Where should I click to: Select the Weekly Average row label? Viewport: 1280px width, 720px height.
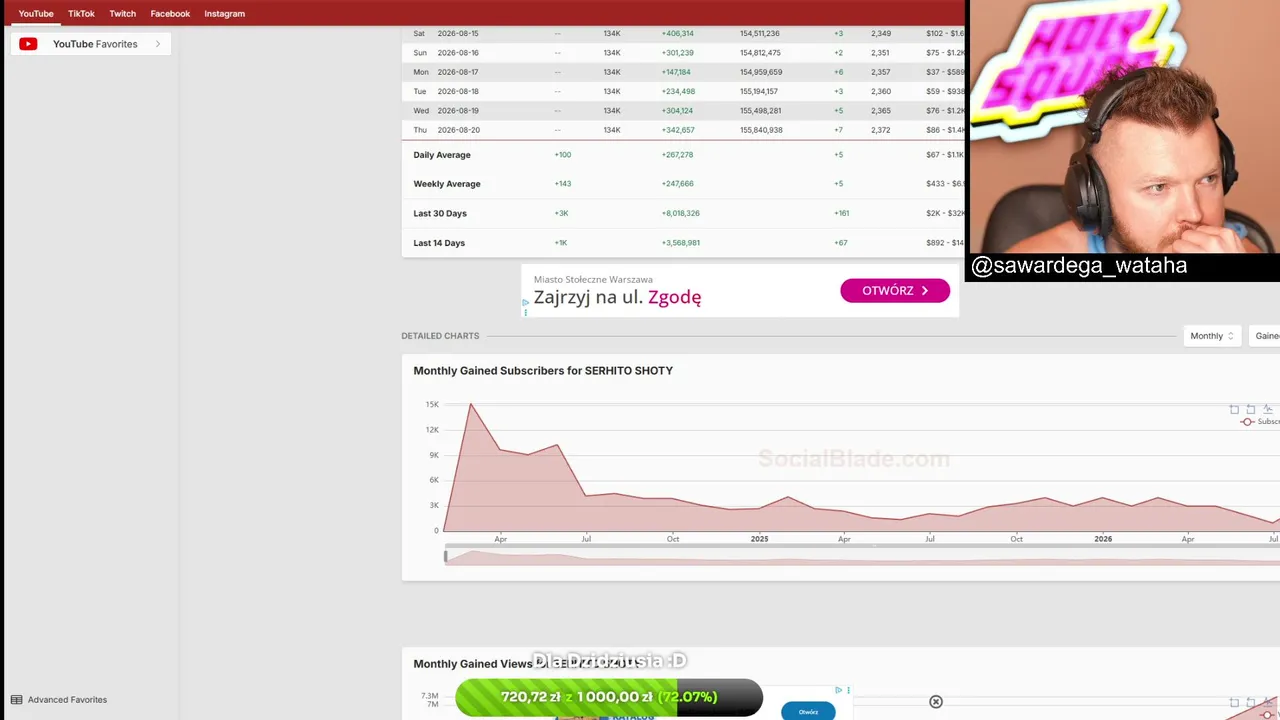tap(447, 184)
